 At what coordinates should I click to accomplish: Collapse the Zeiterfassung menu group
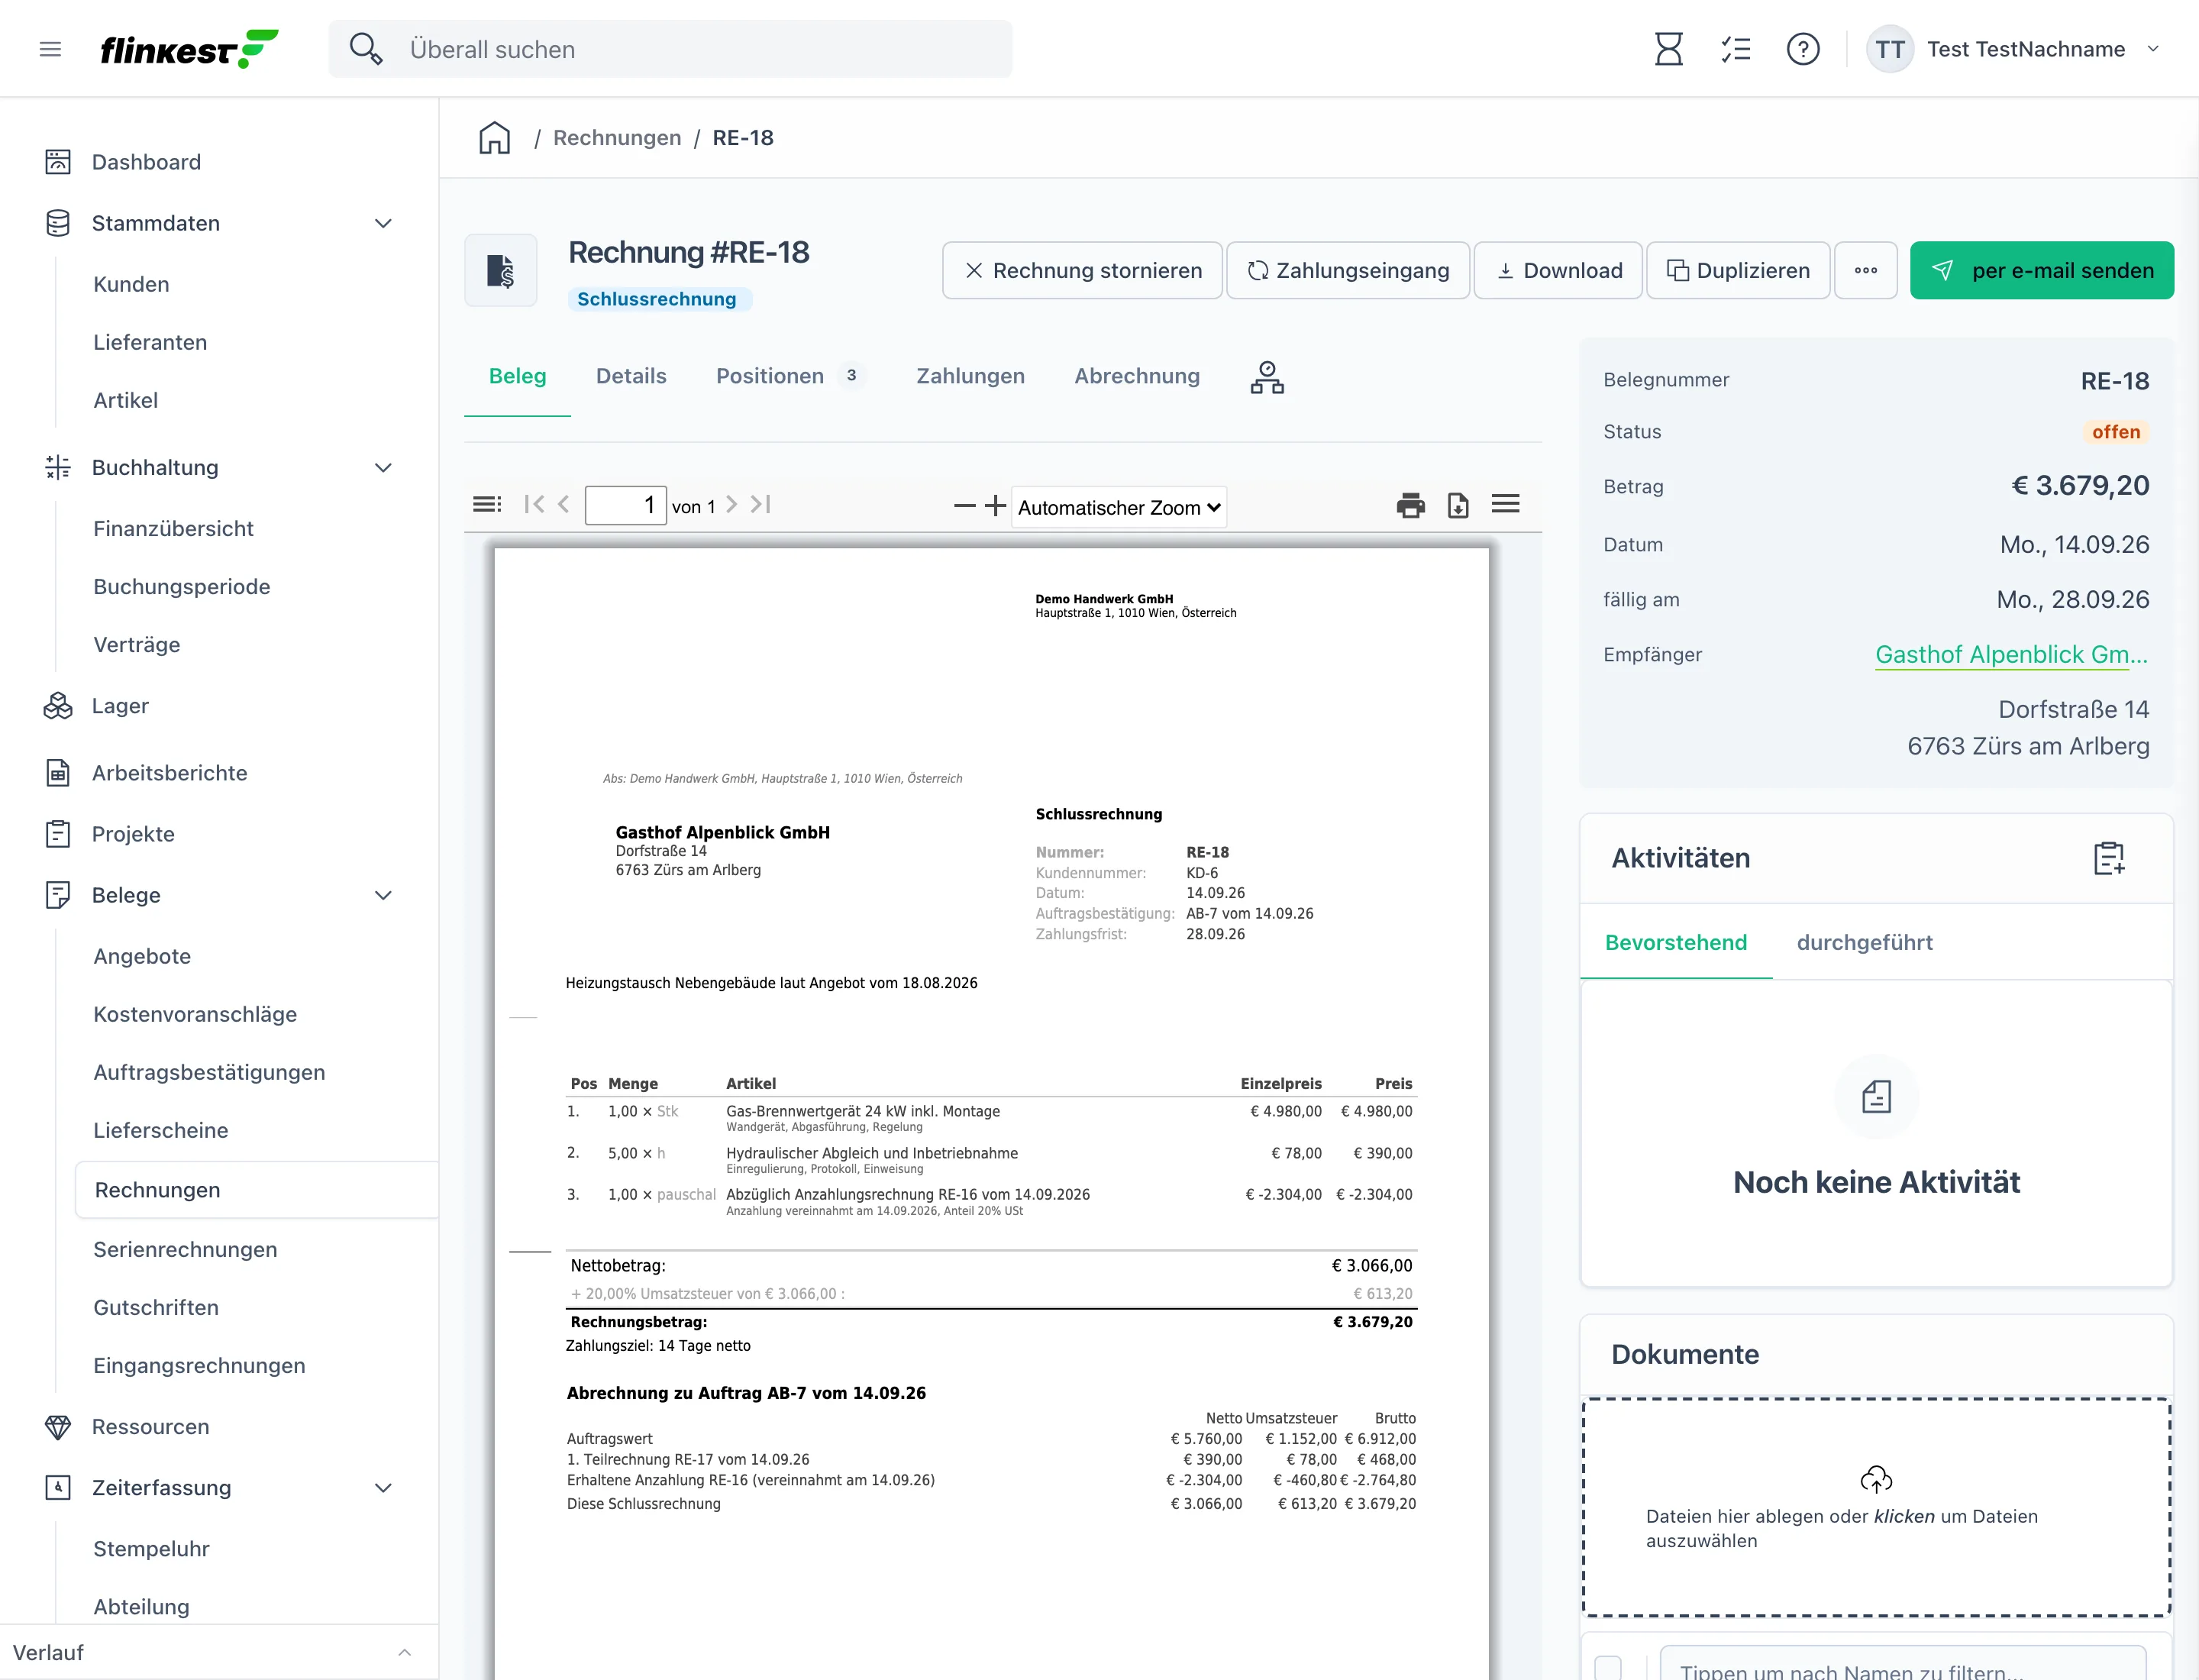coord(383,1488)
